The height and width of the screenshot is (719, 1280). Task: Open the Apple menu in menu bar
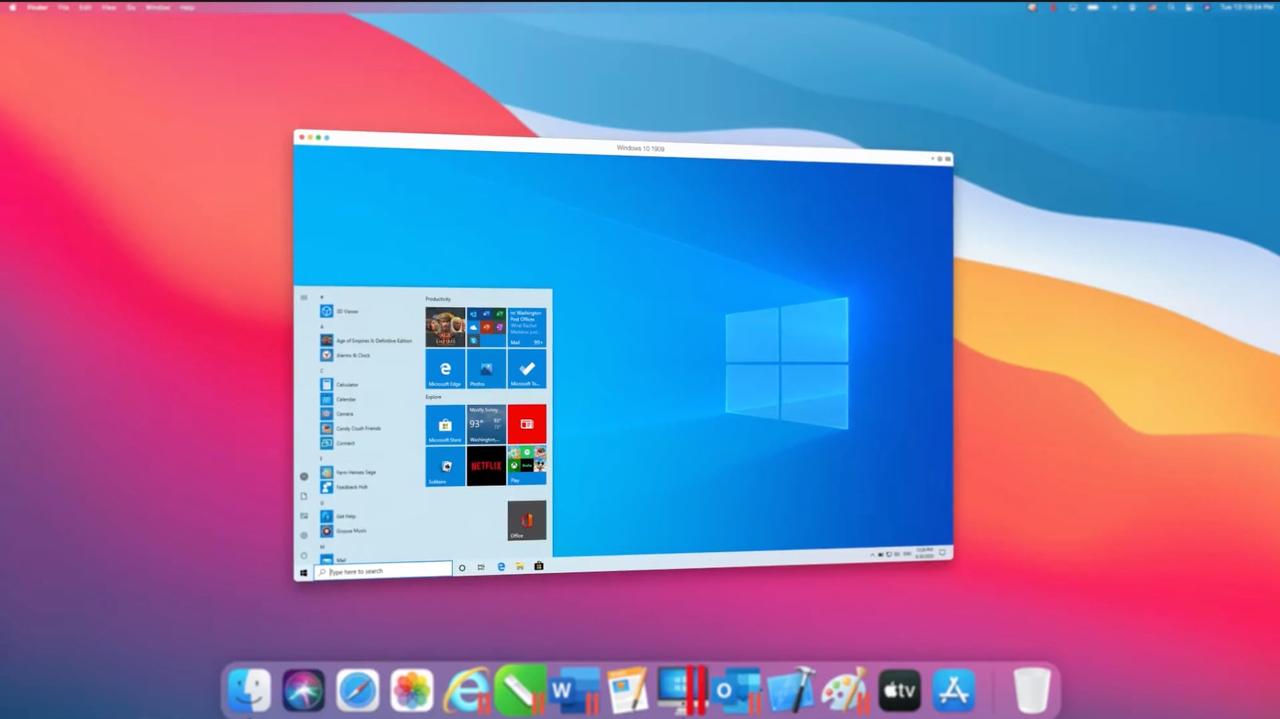12,7
